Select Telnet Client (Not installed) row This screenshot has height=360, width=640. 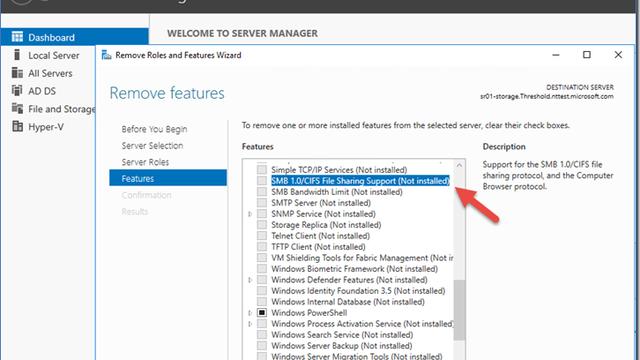[x=320, y=236]
